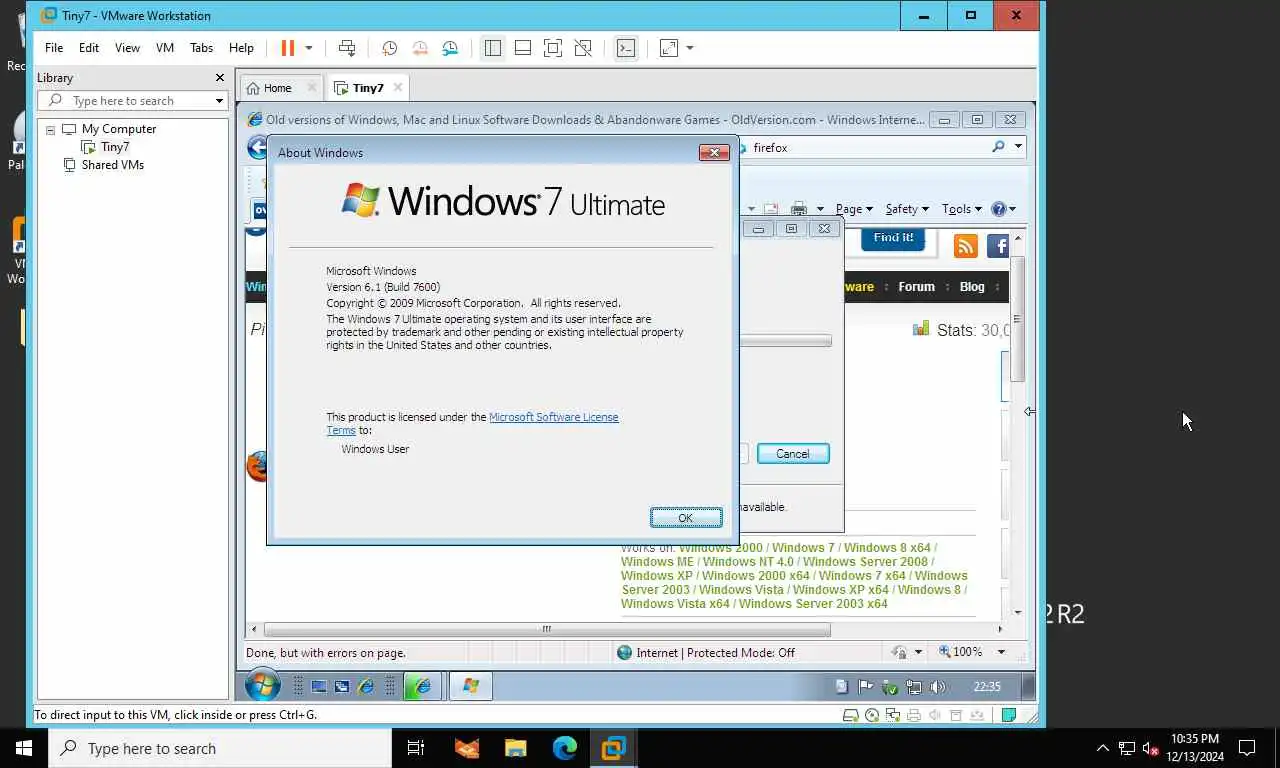Open the Windows 7 Start orb
Screen dimensions: 1280x768
coord(263,686)
